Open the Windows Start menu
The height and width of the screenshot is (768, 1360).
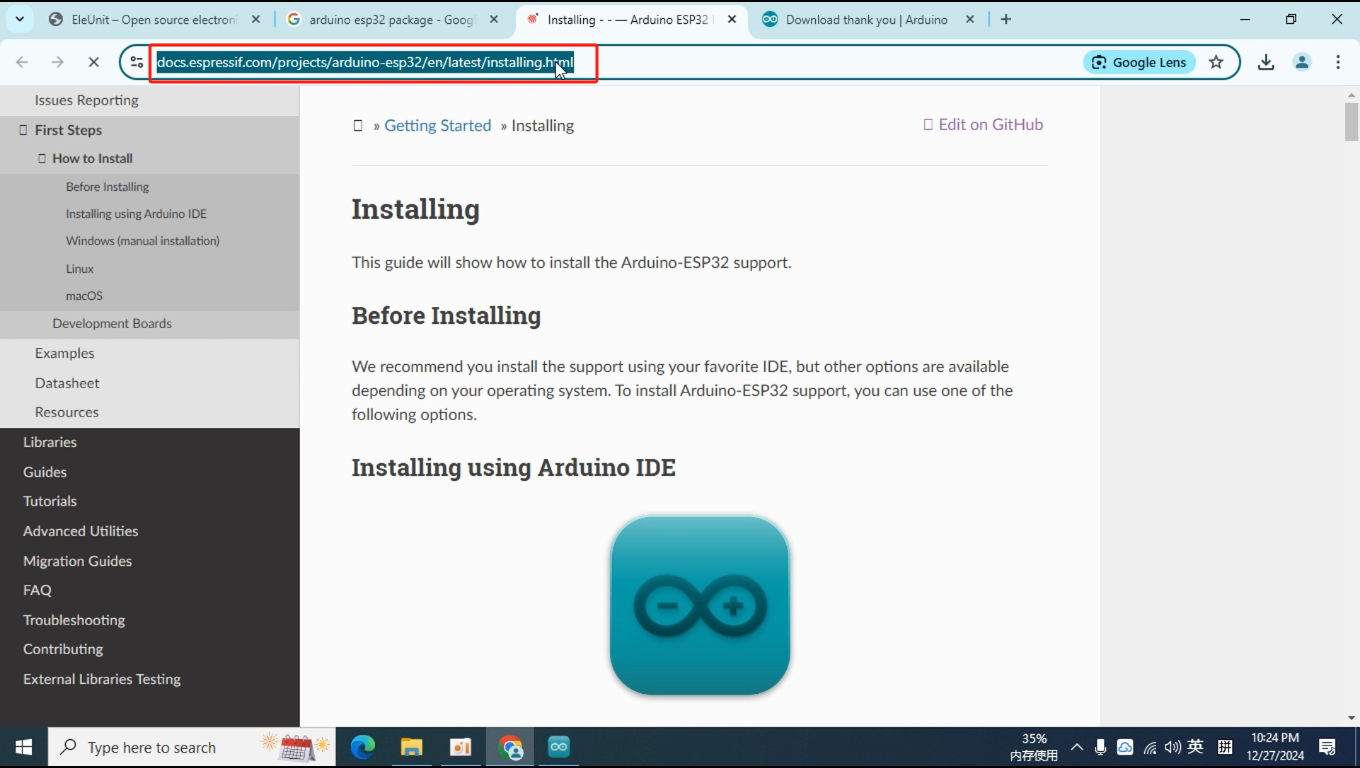[23, 747]
